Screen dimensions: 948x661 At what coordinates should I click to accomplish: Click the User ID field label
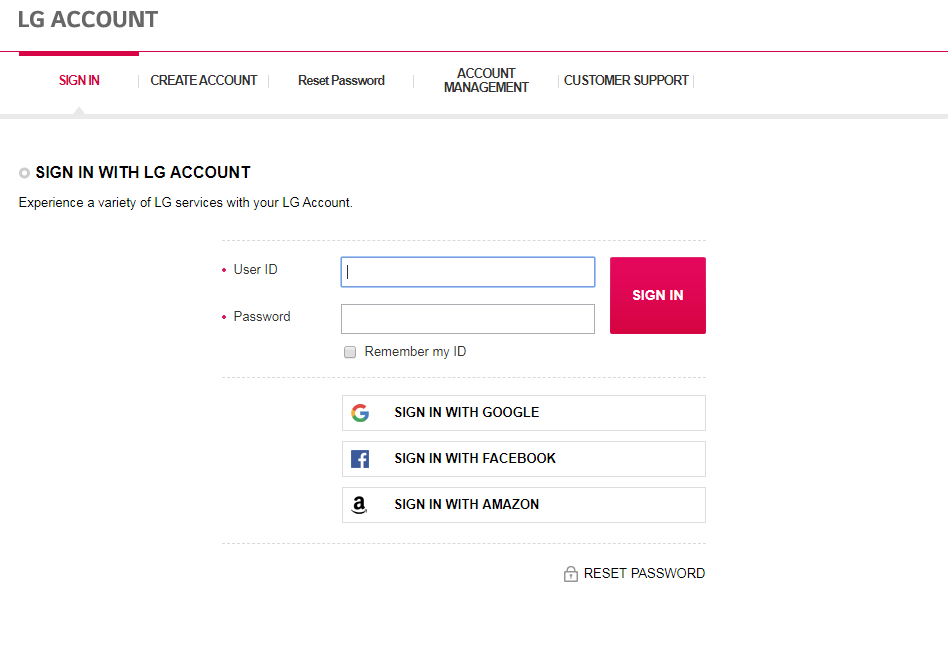coord(255,269)
